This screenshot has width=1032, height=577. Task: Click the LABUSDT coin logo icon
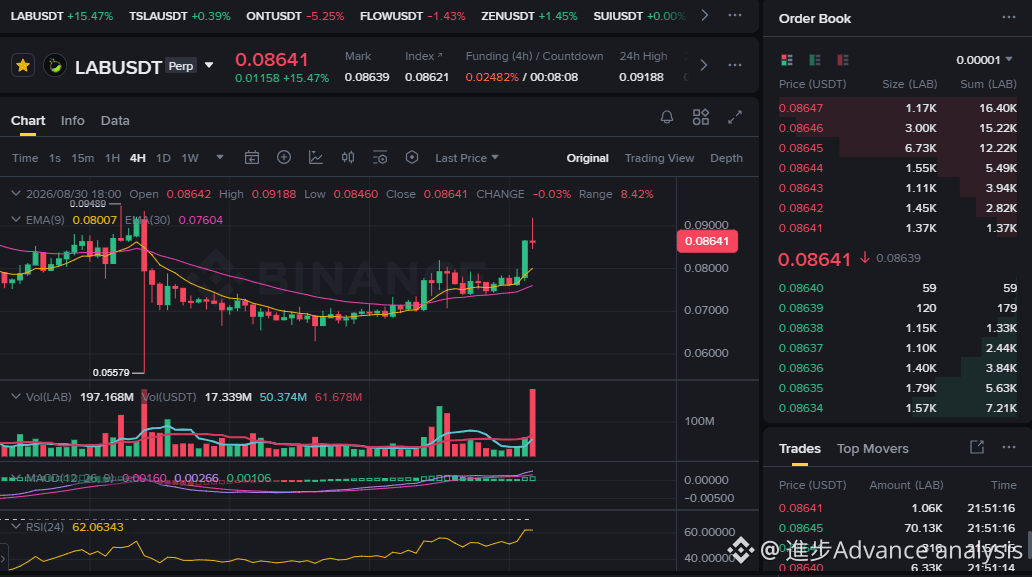click(x=55, y=66)
